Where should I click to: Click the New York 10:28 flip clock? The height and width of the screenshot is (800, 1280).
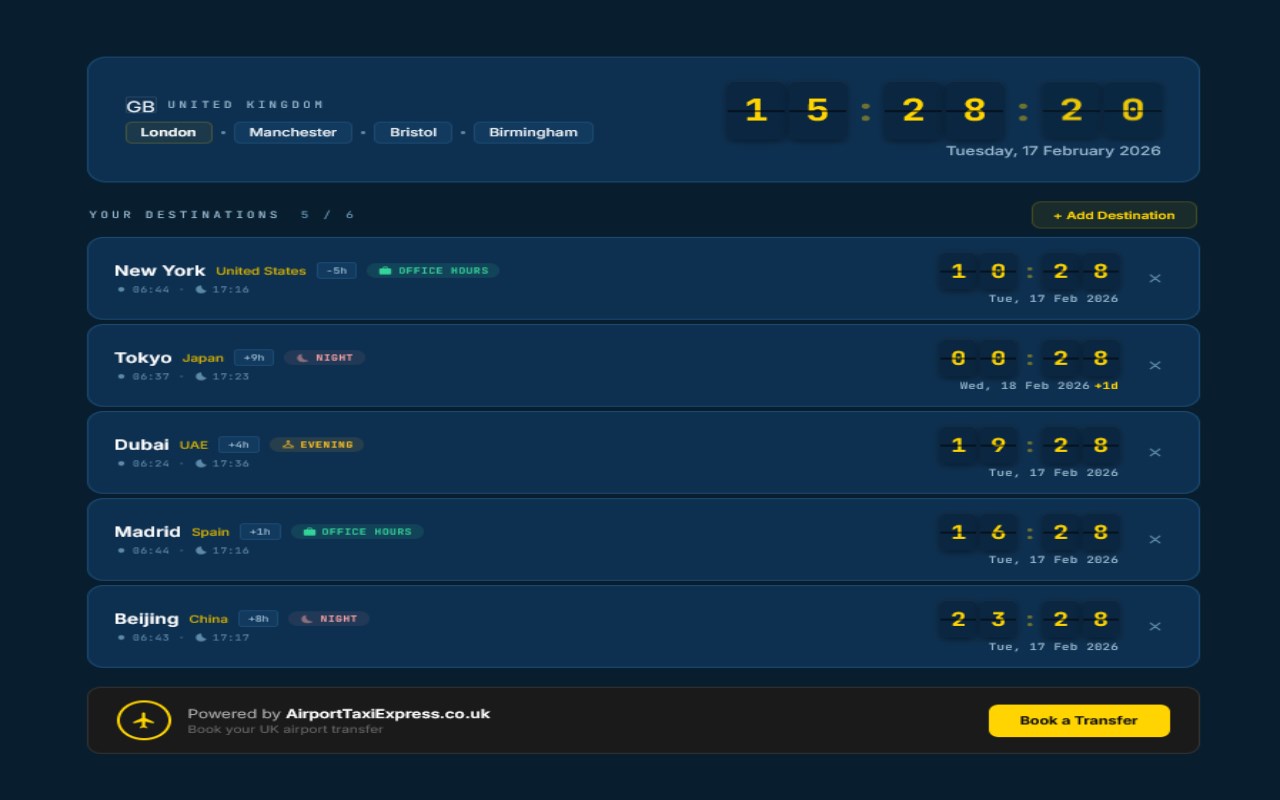[x=1029, y=271]
